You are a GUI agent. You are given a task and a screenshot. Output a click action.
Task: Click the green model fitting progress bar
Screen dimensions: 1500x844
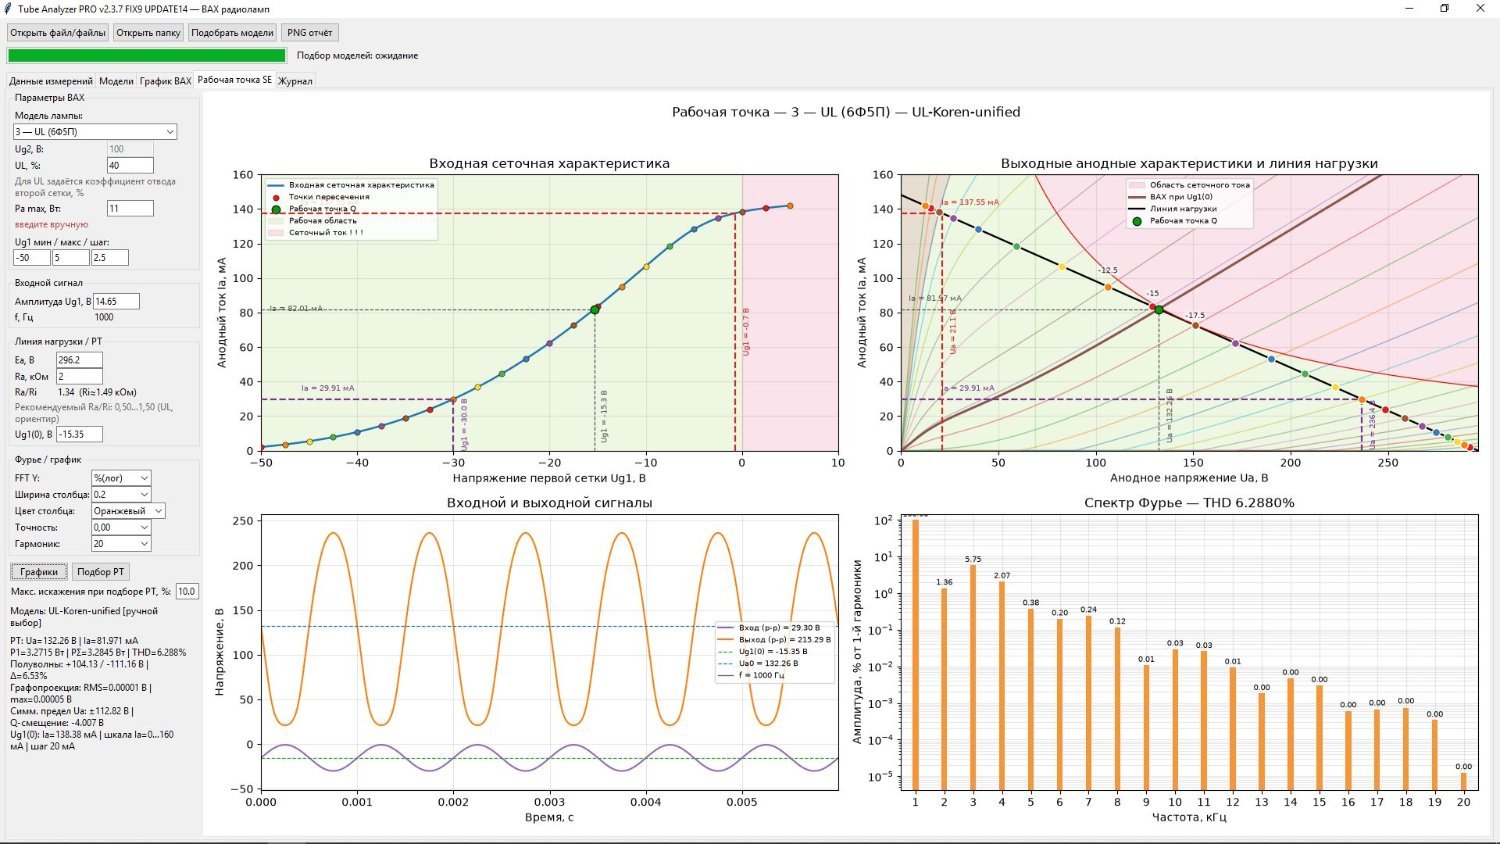pyautogui.click(x=147, y=56)
